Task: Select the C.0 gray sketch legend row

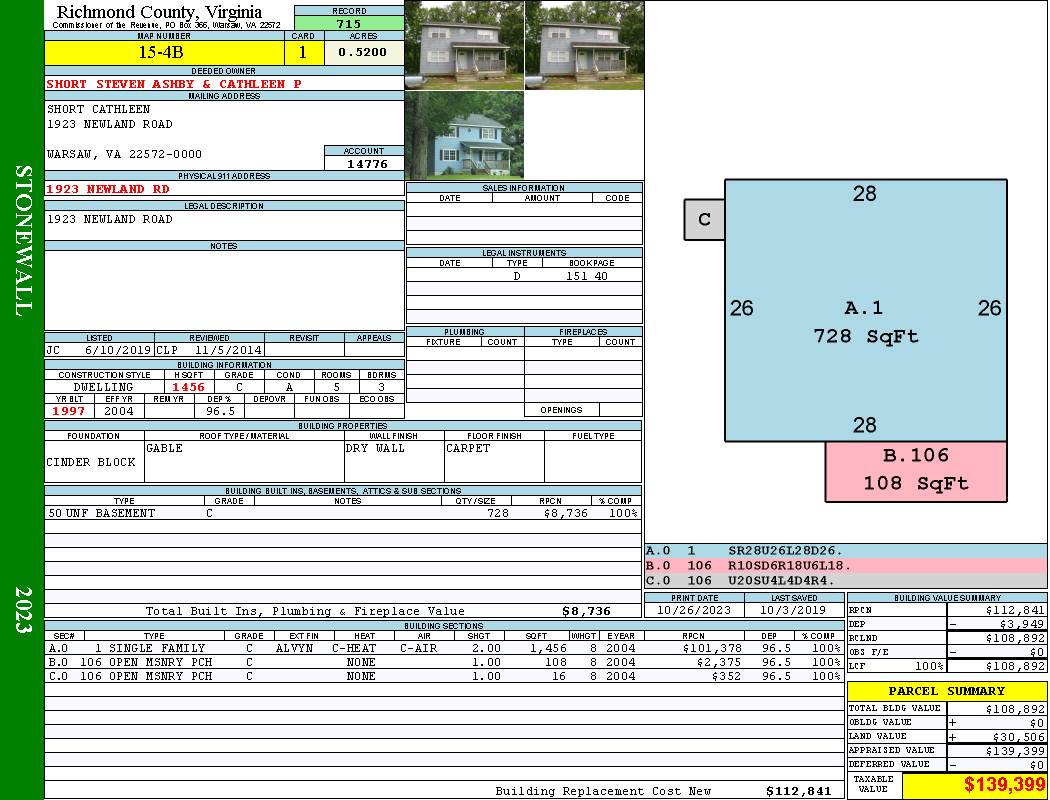Action: [x=845, y=579]
